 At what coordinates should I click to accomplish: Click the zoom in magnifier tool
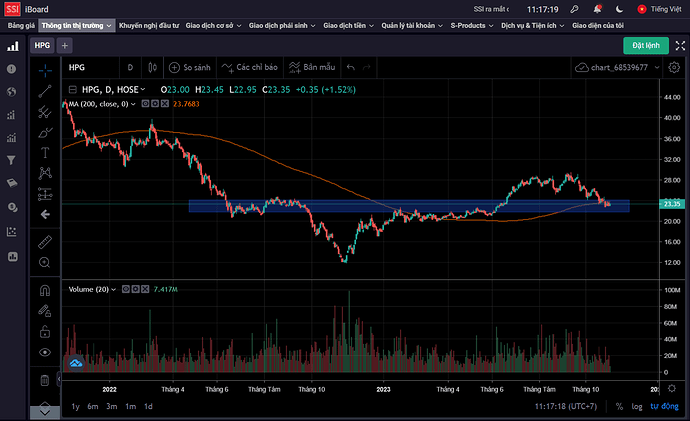coord(45,263)
